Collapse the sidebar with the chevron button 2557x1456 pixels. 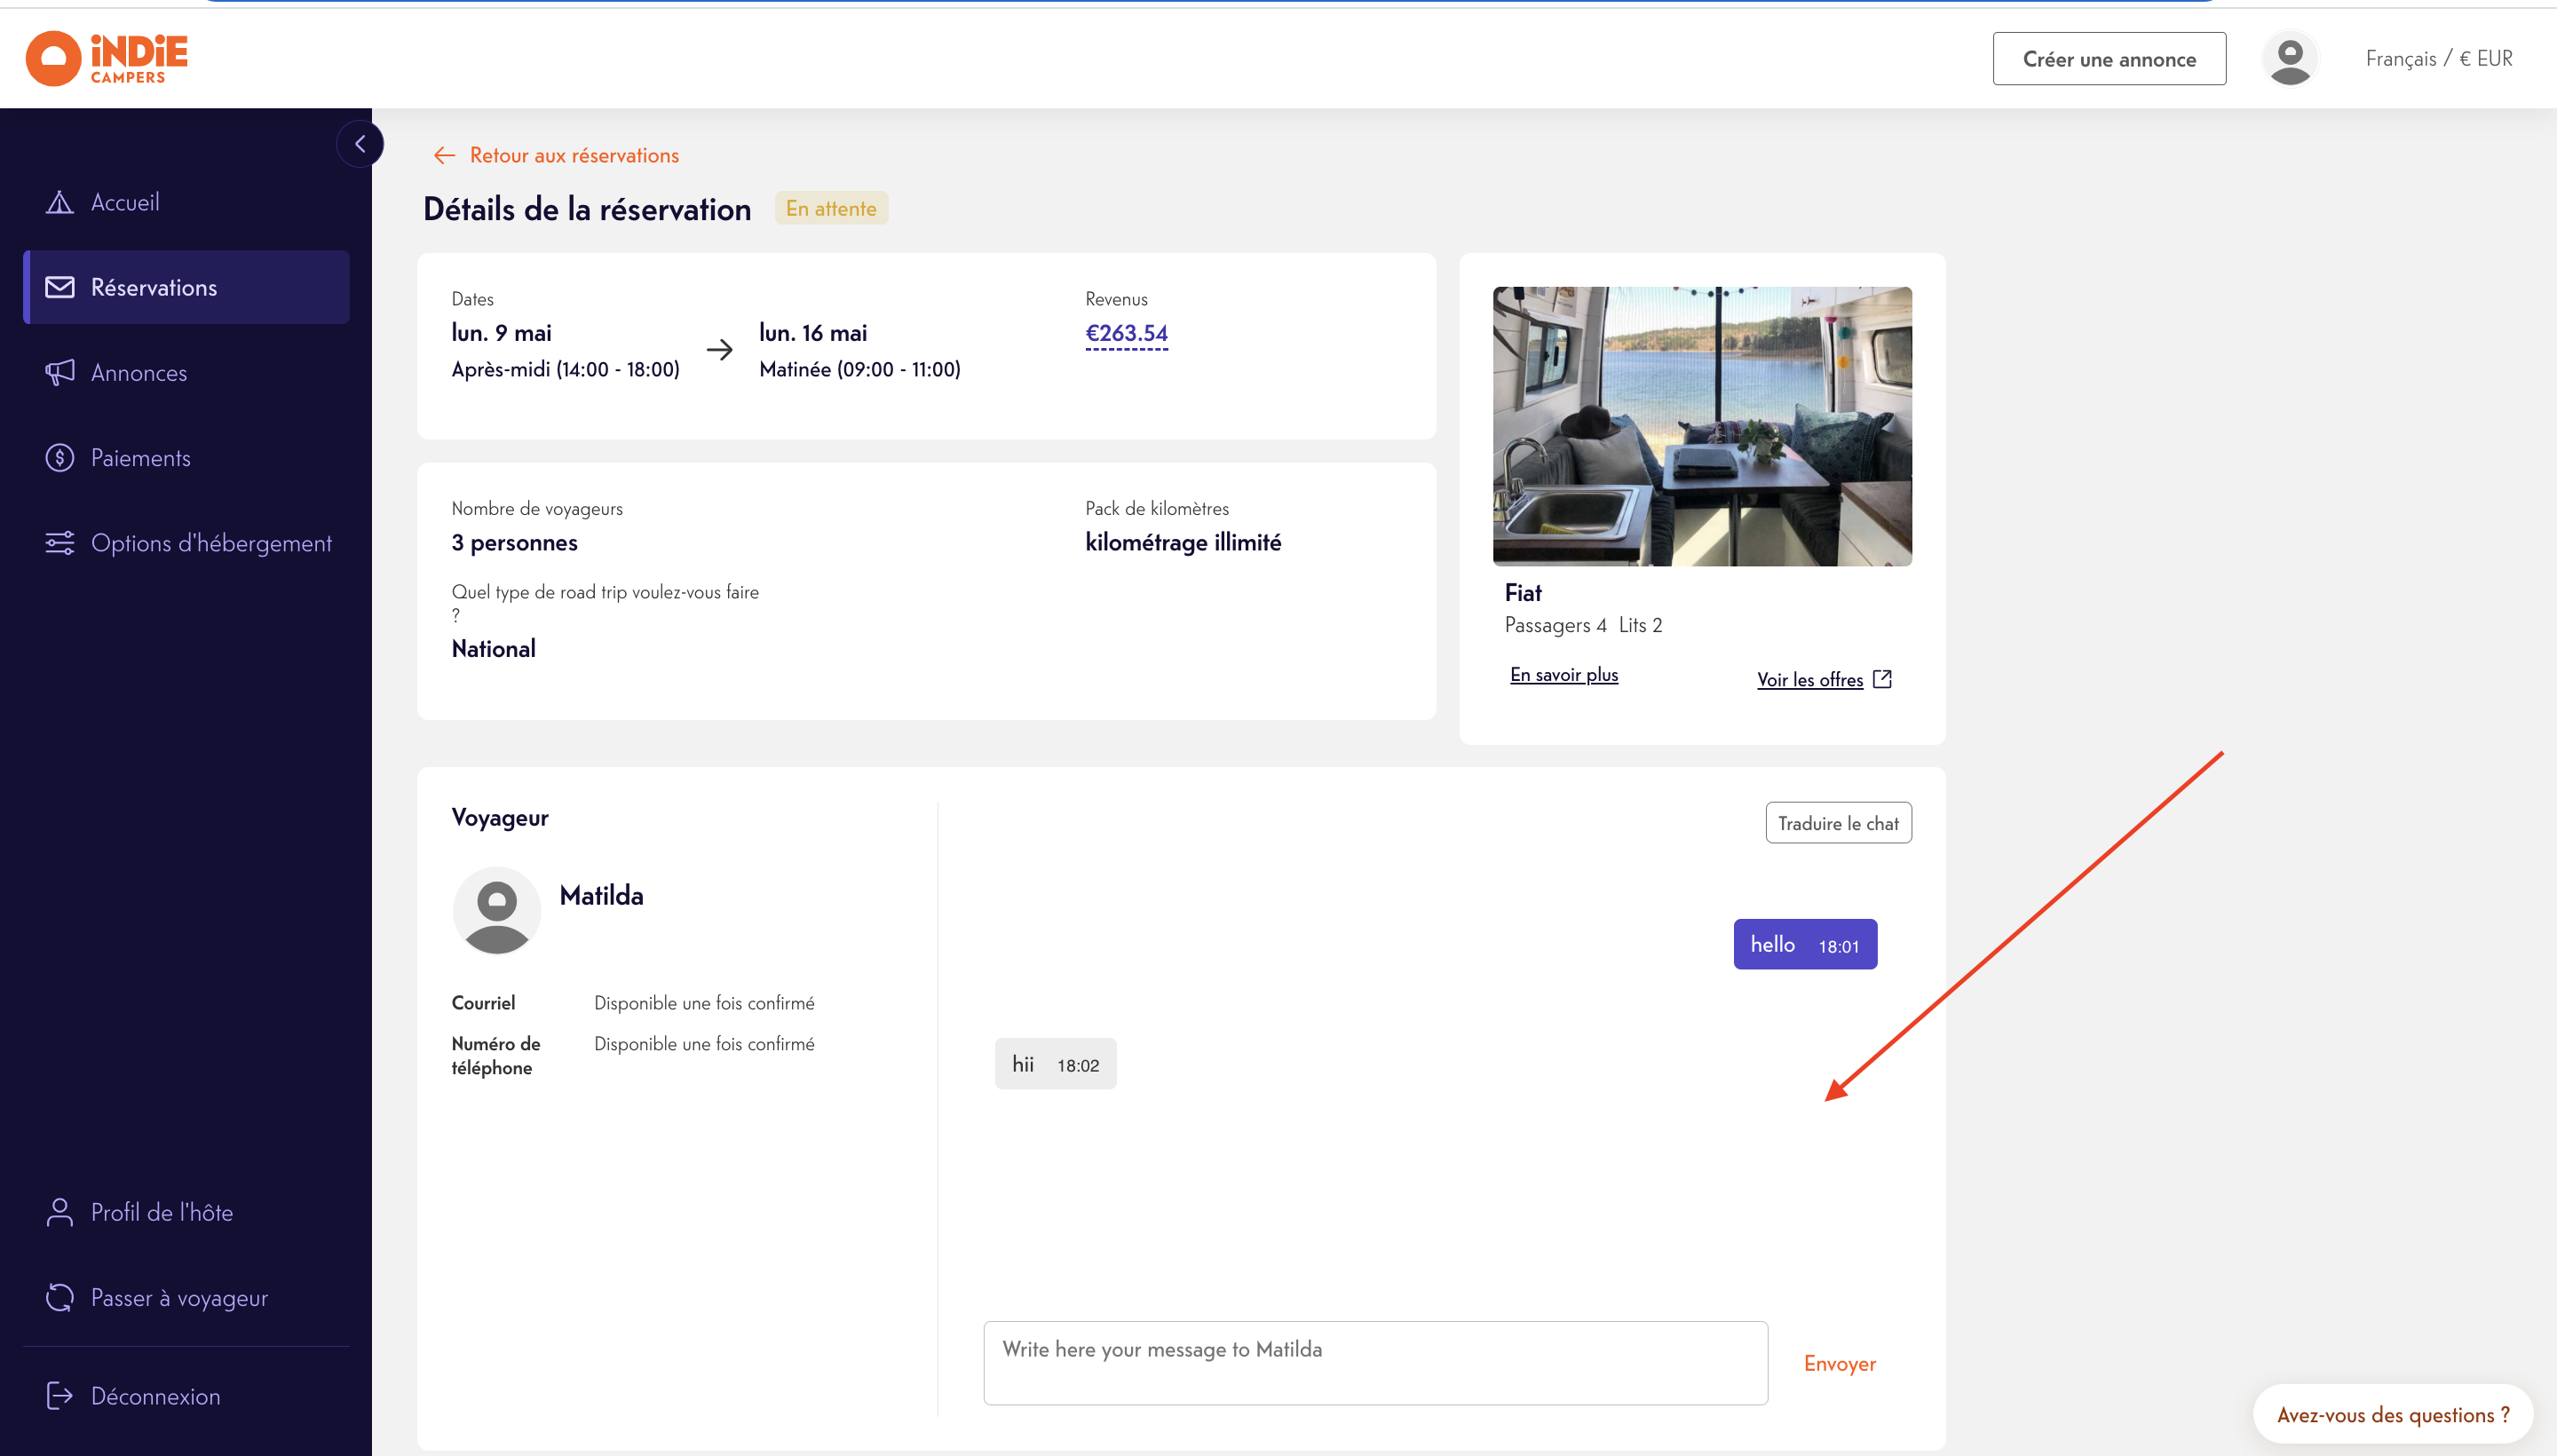[360, 144]
